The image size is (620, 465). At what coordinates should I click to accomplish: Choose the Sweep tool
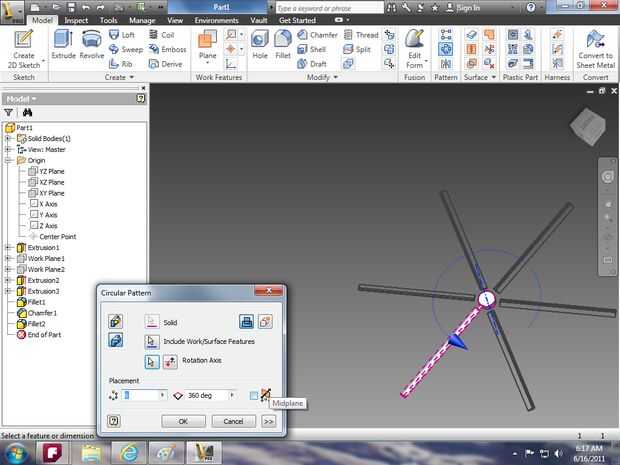[126, 49]
